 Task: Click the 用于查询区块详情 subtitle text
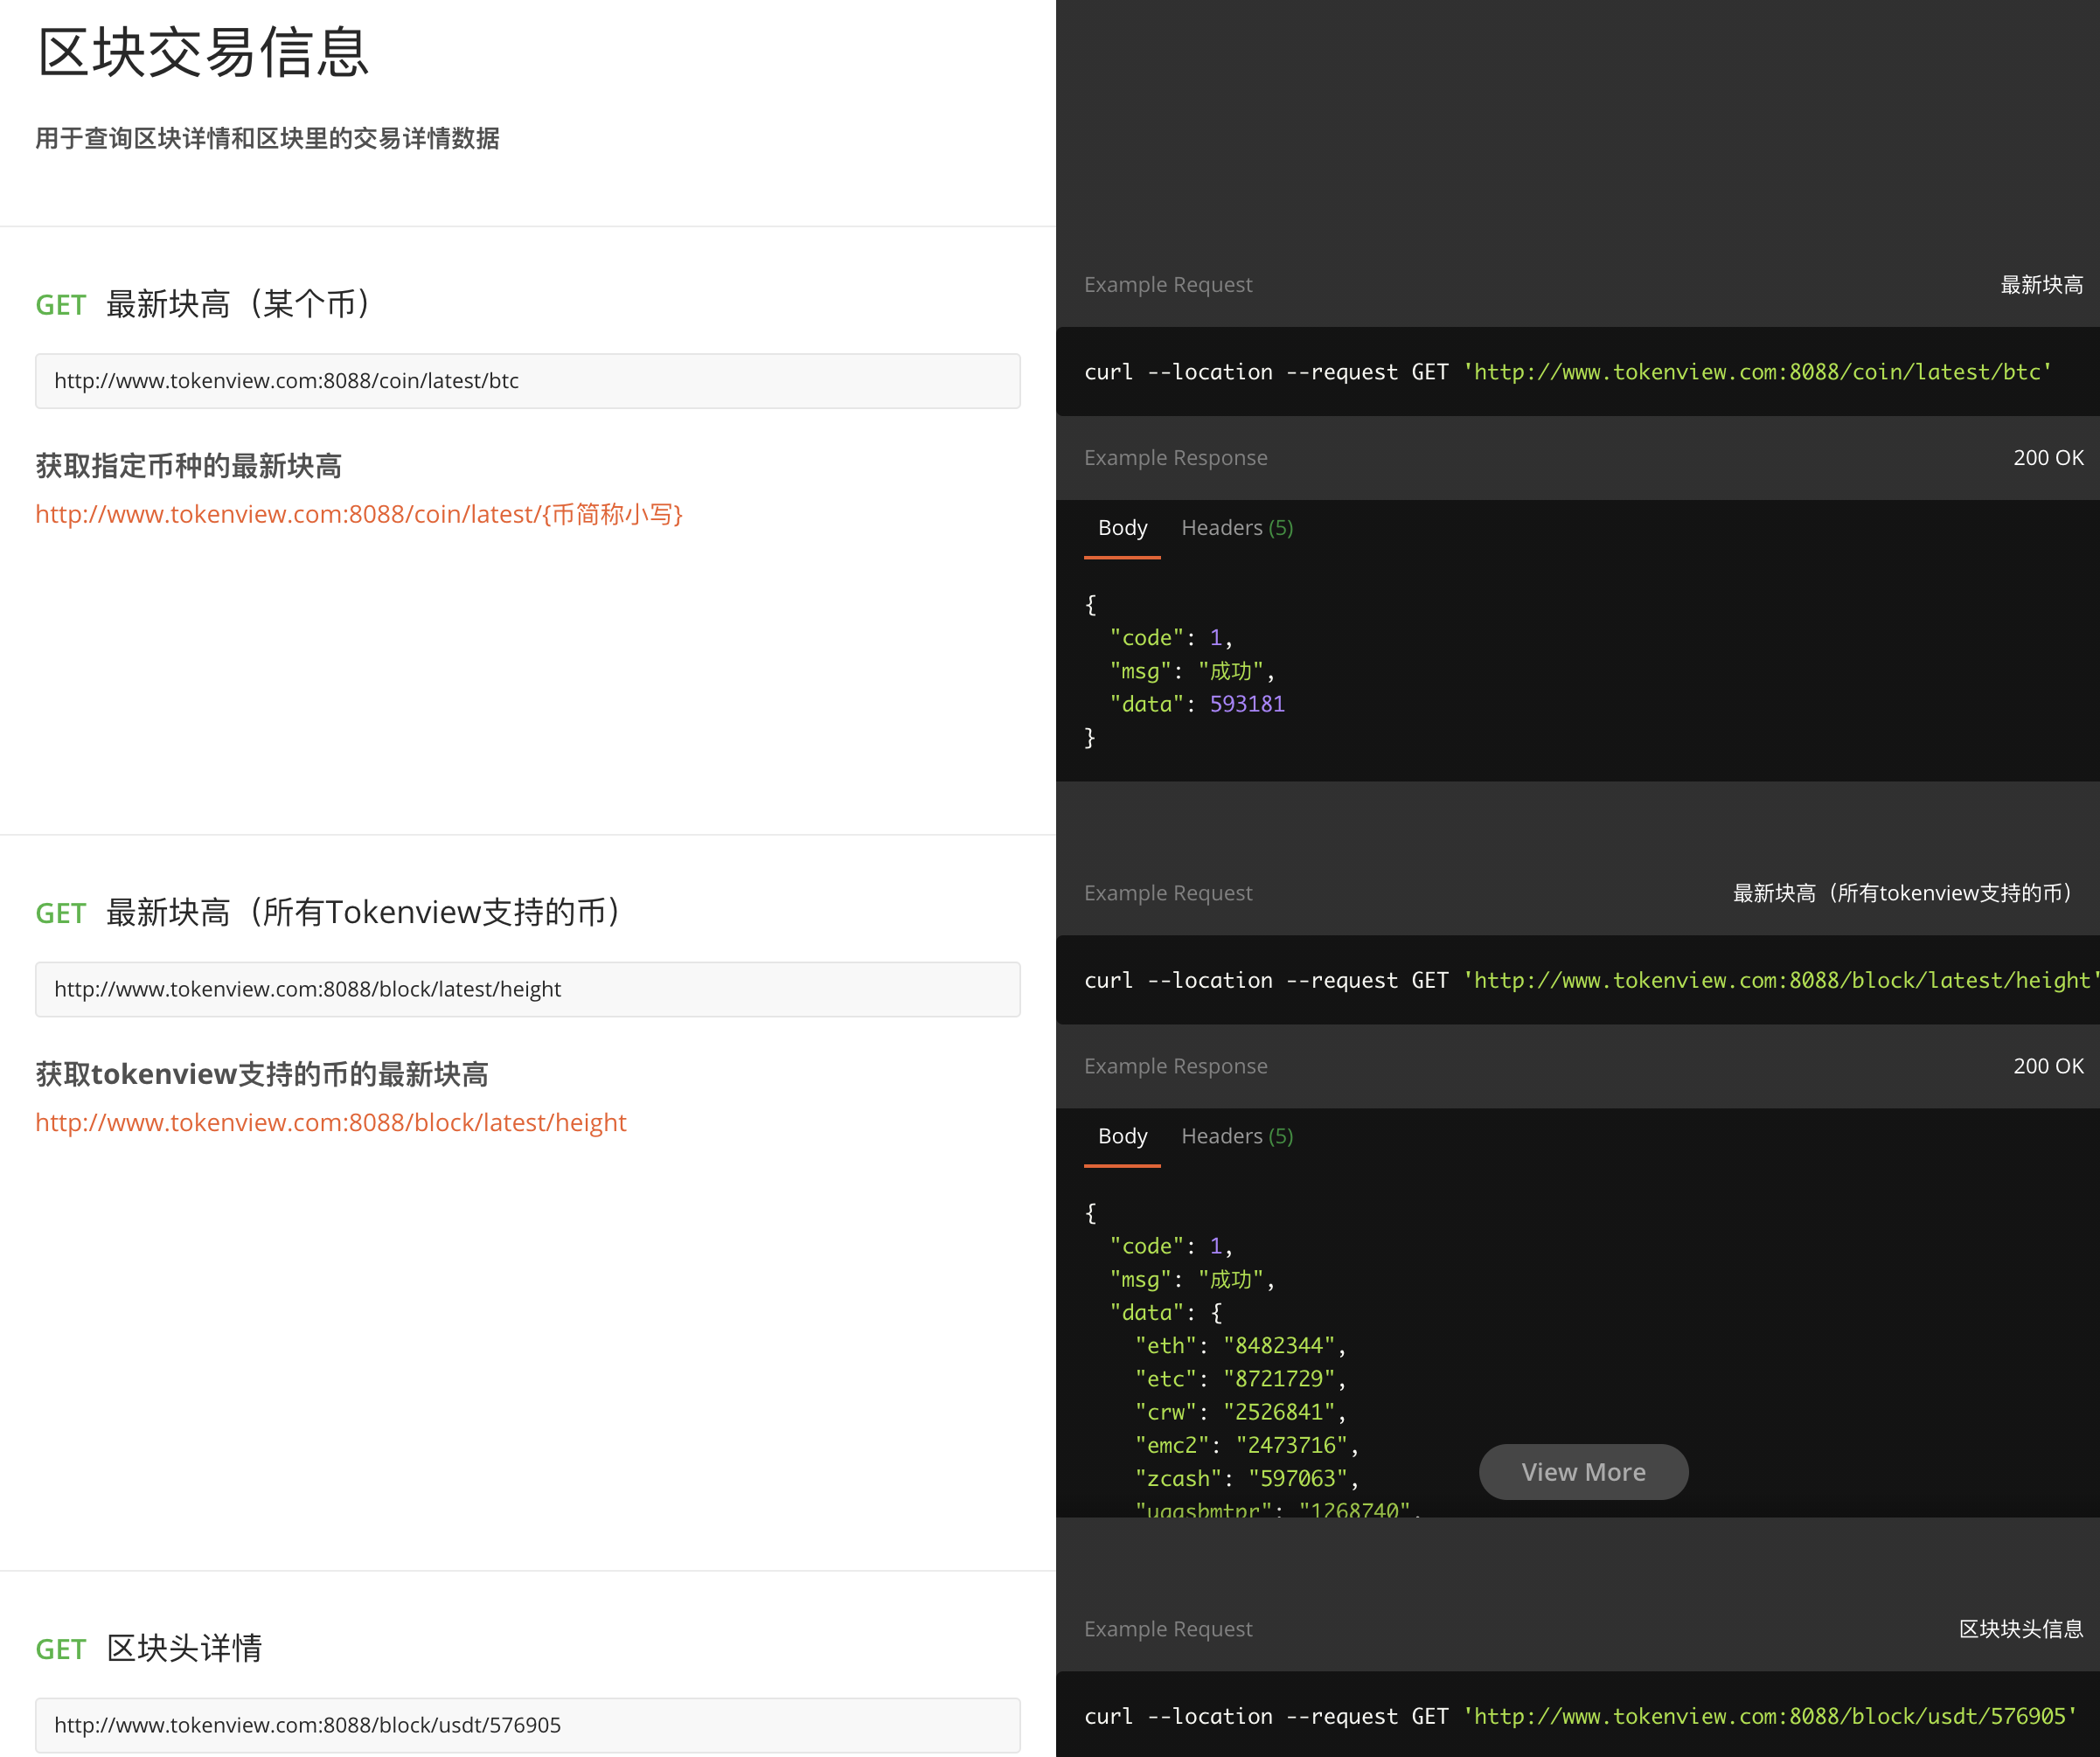tap(267, 138)
